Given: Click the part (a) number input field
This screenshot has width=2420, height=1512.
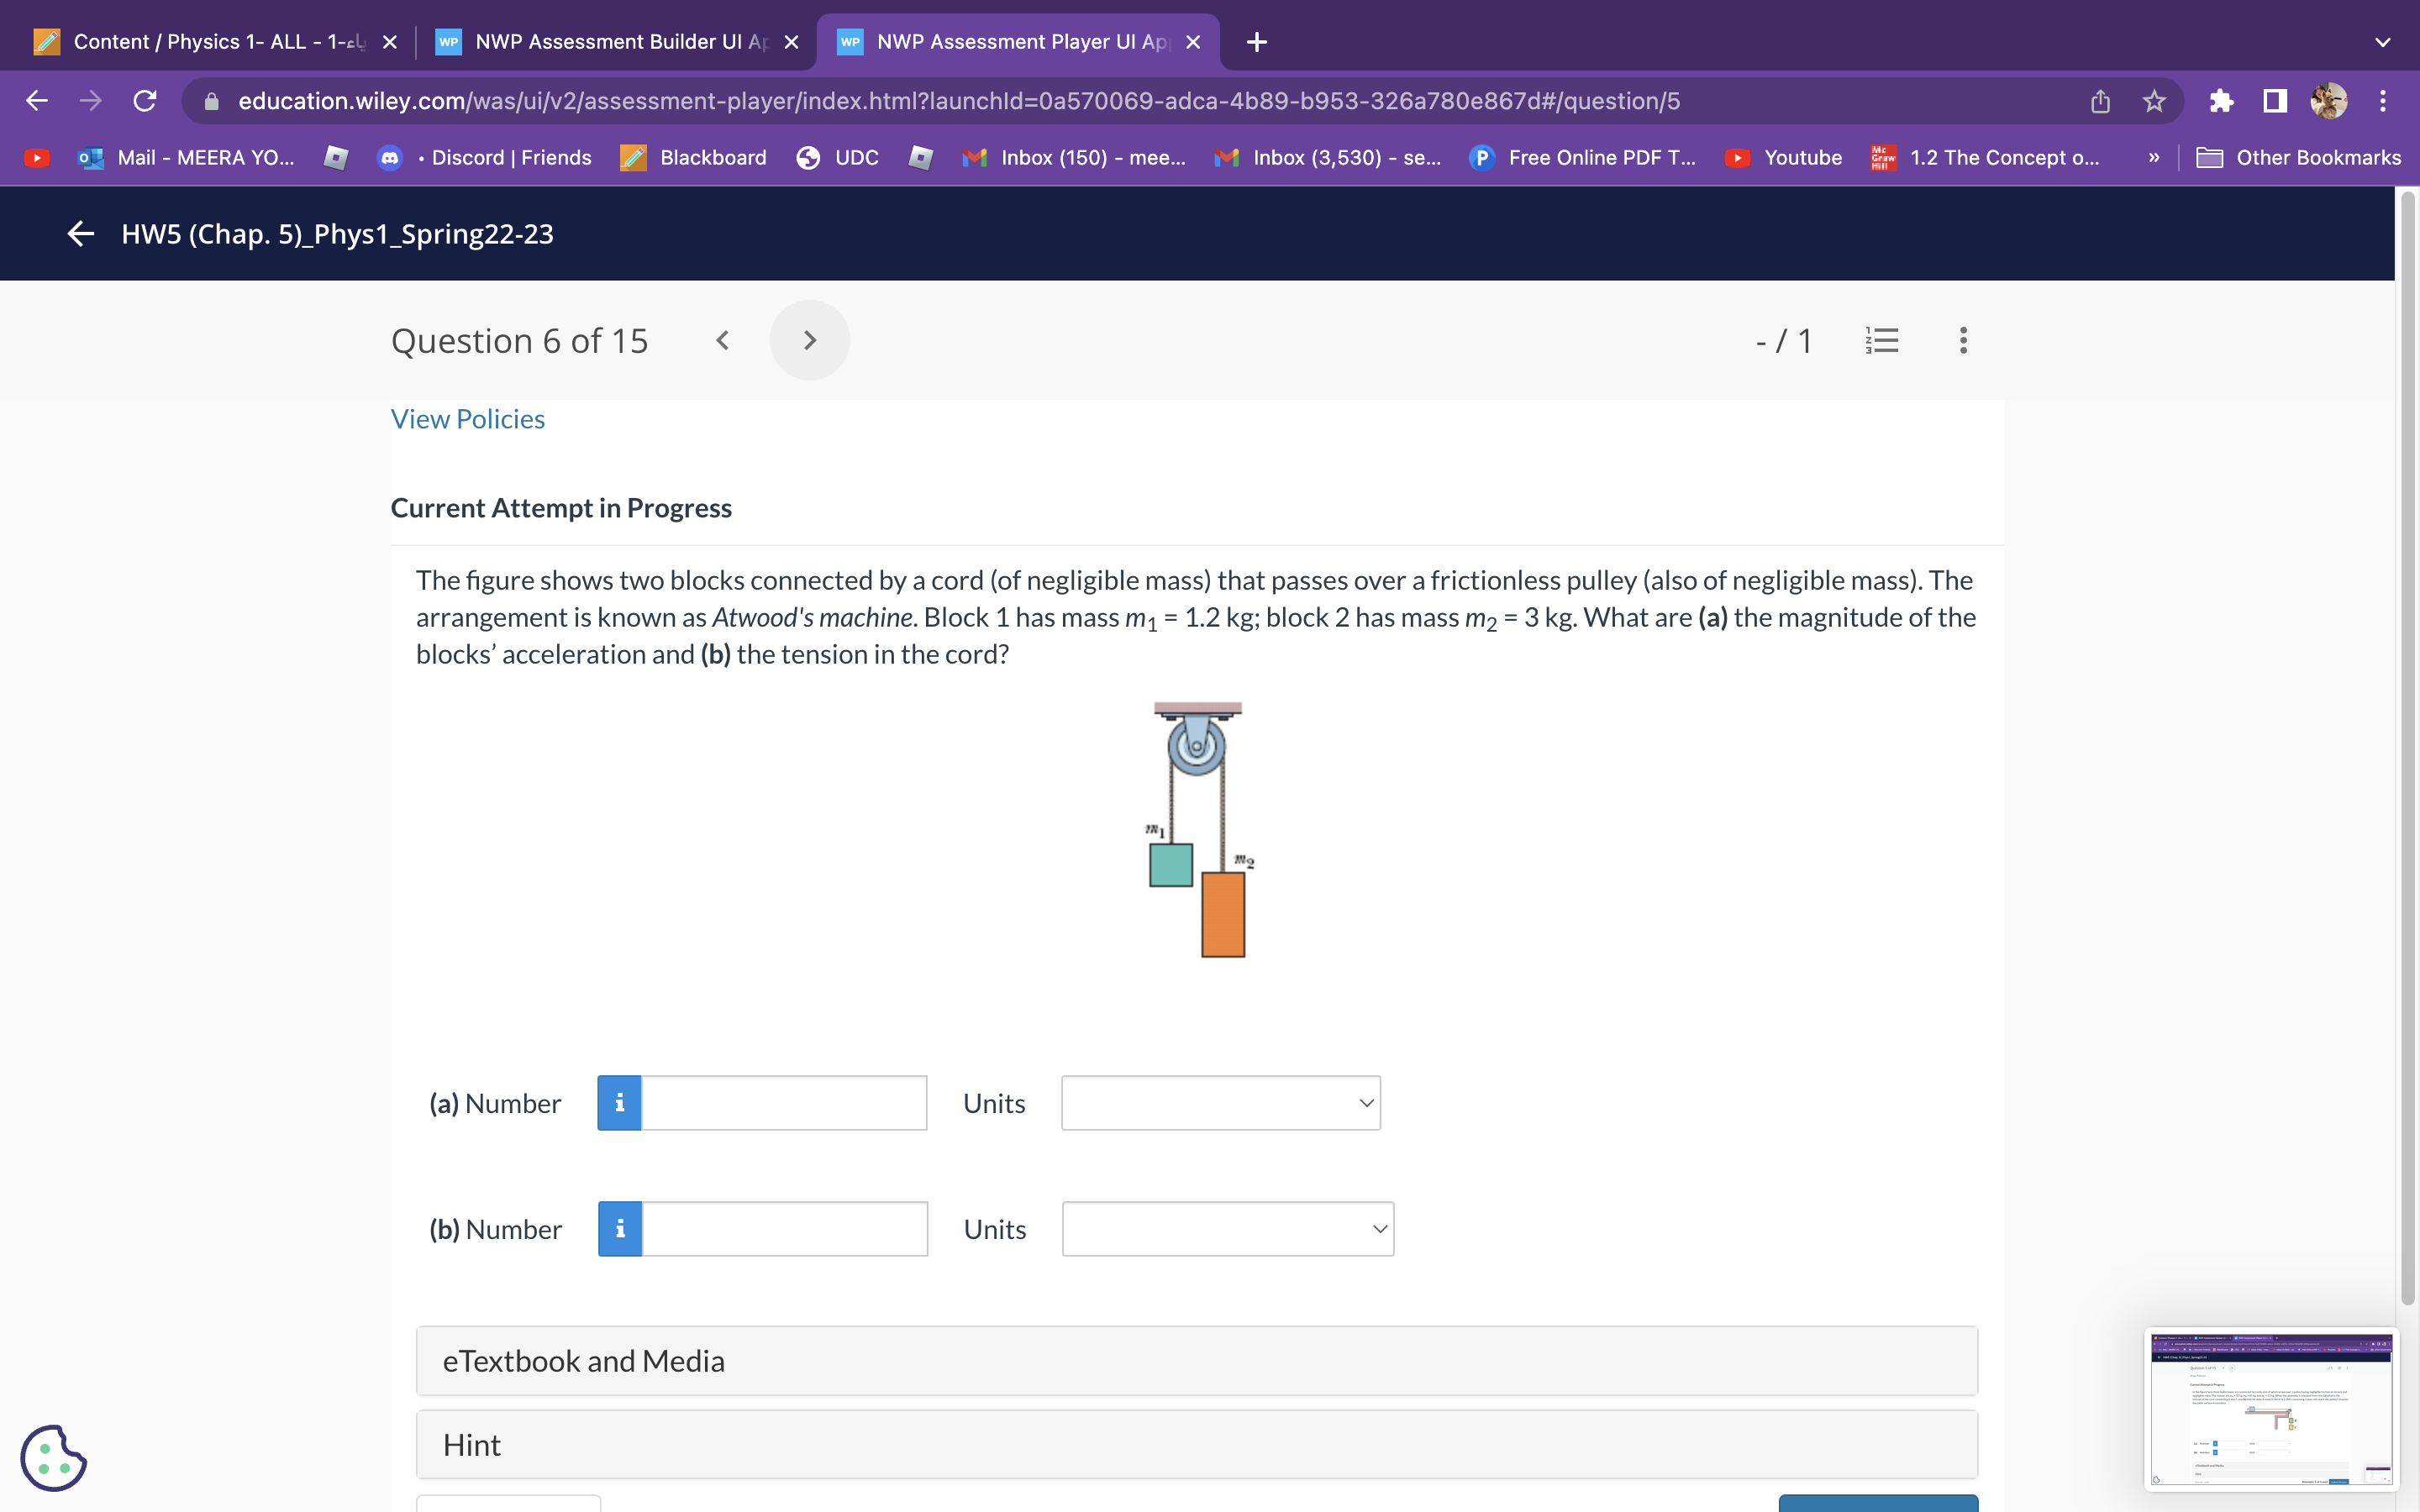Looking at the screenshot, I should pos(784,1103).
